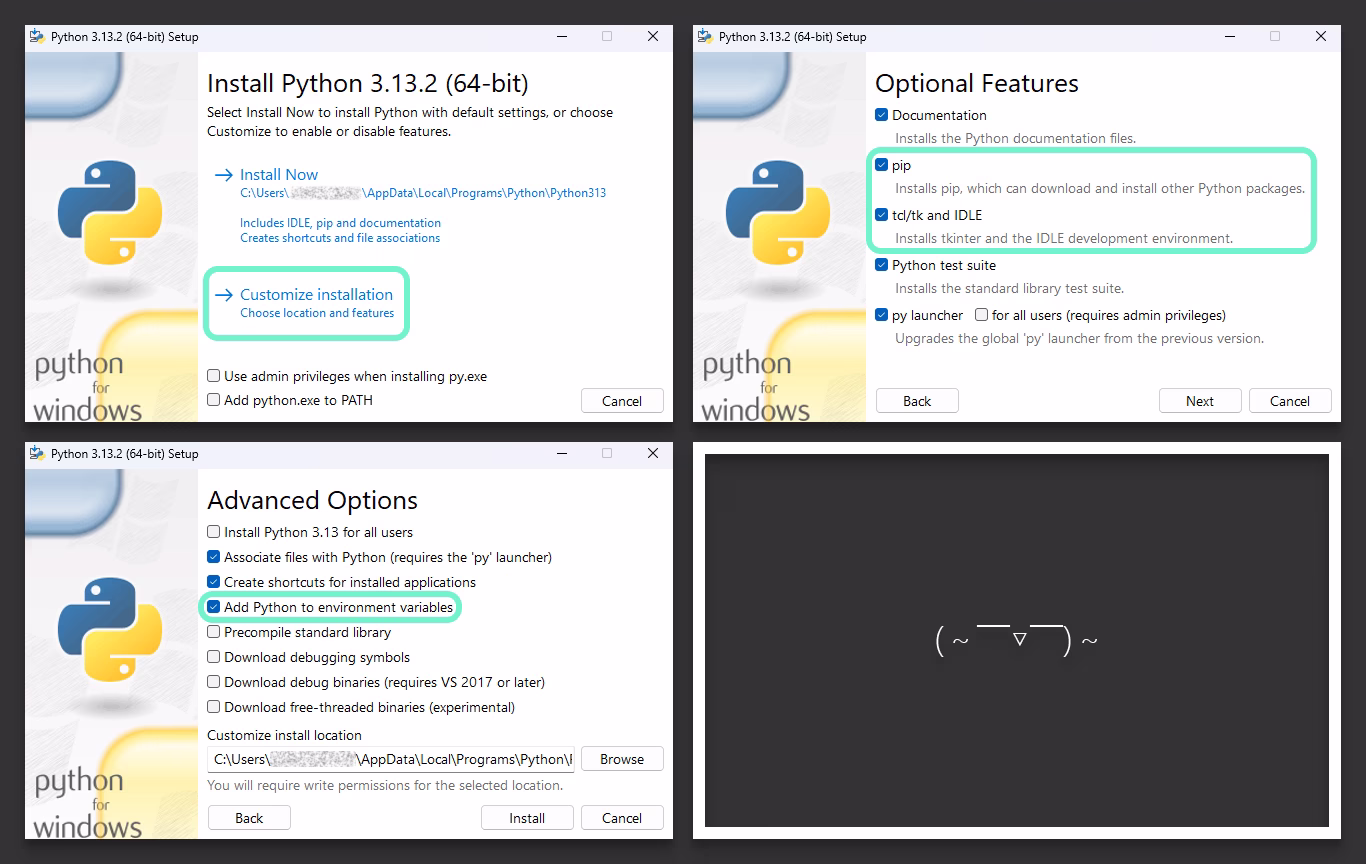Click Back in the Advanced Options window
This screenshot has height=864, width=1366.
(x=249, y=818)
